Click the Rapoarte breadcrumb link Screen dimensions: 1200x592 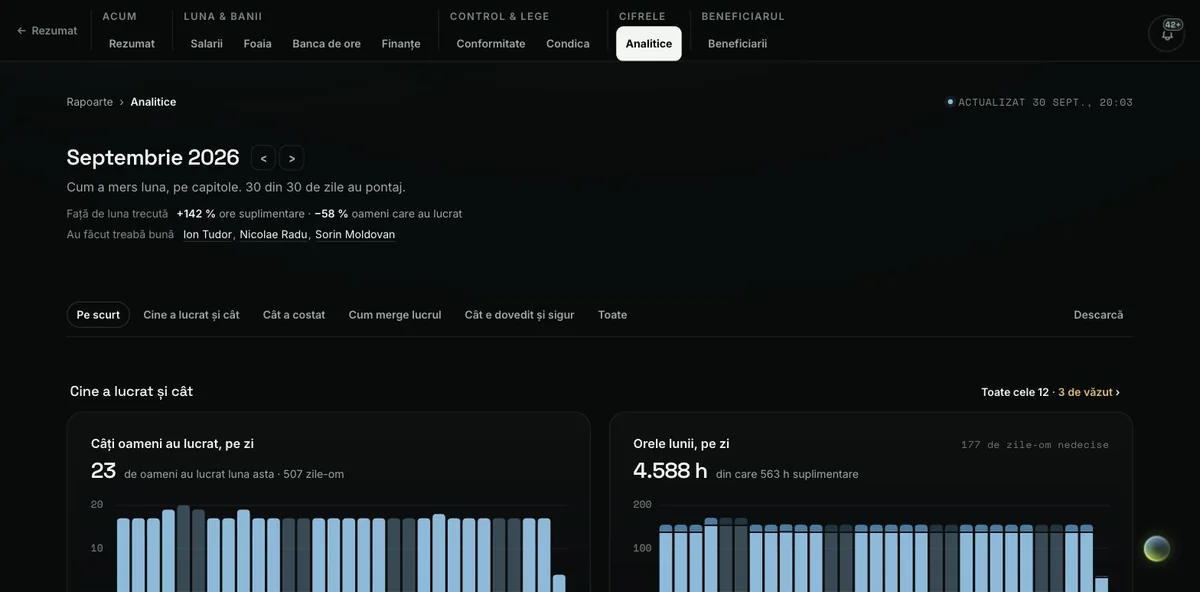coord(90,102)
